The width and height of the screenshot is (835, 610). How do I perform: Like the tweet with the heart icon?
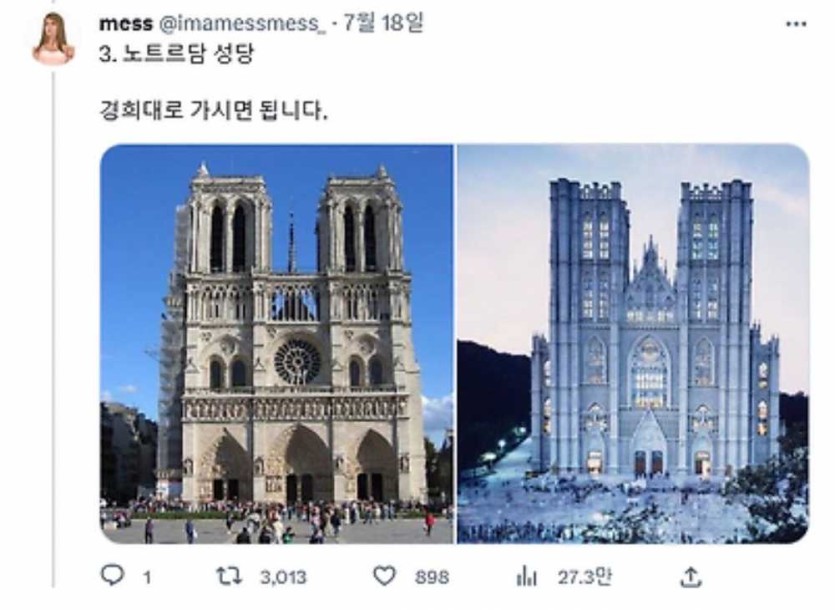(384, 576)
